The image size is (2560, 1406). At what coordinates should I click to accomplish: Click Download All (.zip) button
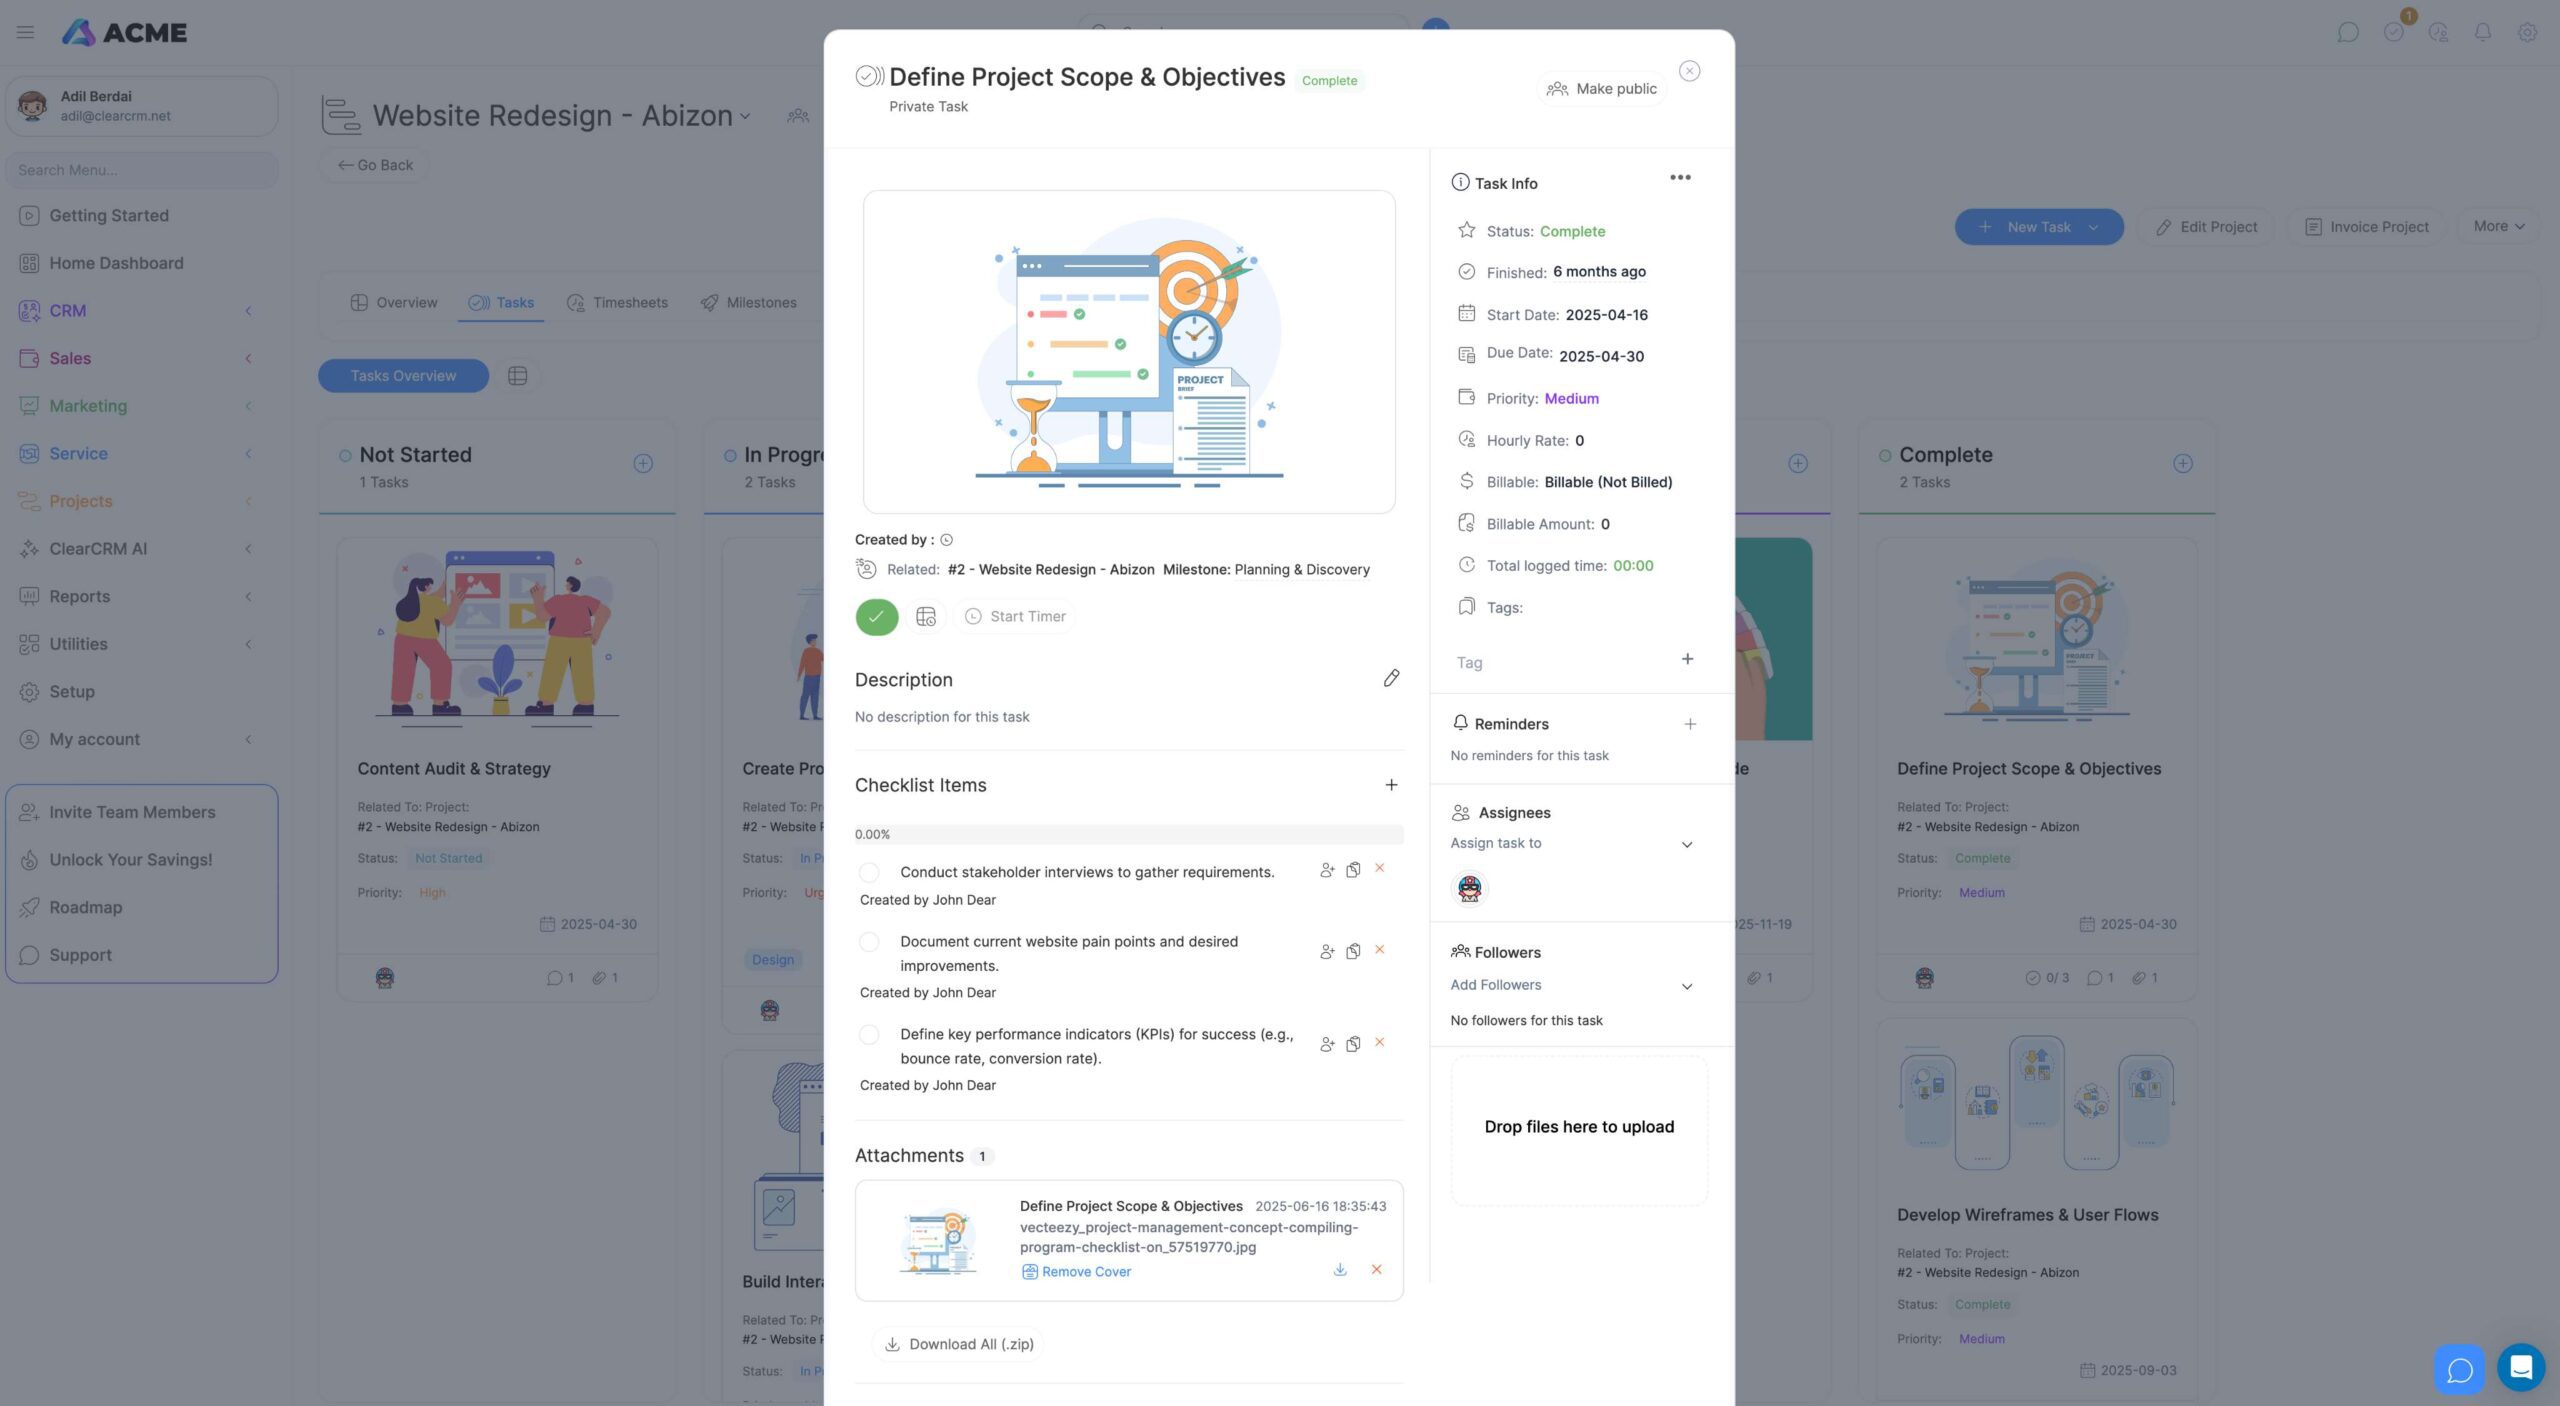(x=959, y=1344)
